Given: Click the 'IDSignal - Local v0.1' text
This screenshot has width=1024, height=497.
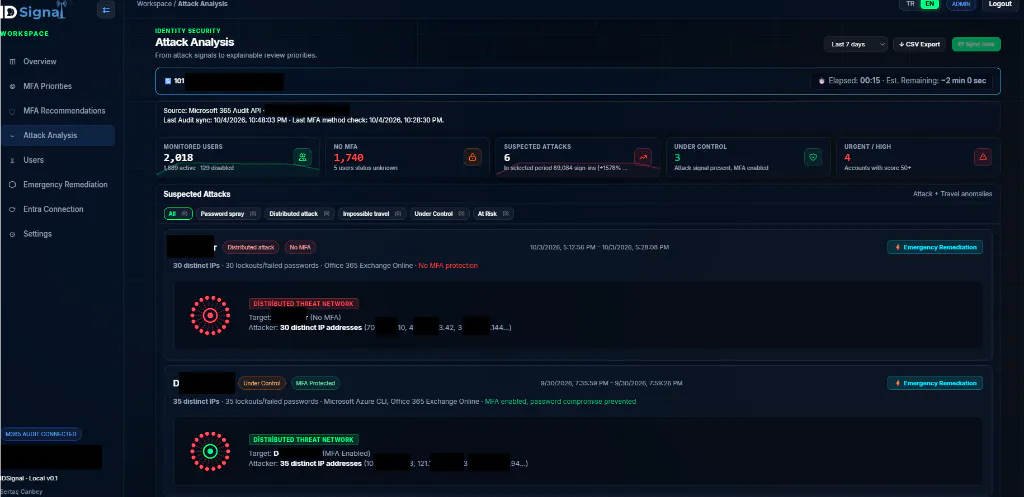Looking at the screenshot, I should click(x=29, y=479).
